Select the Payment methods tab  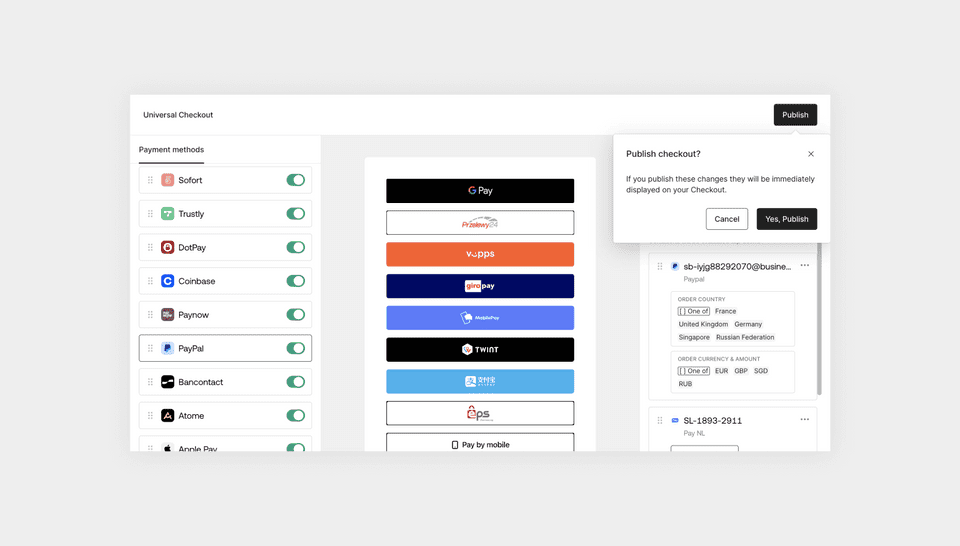[171, 149]
